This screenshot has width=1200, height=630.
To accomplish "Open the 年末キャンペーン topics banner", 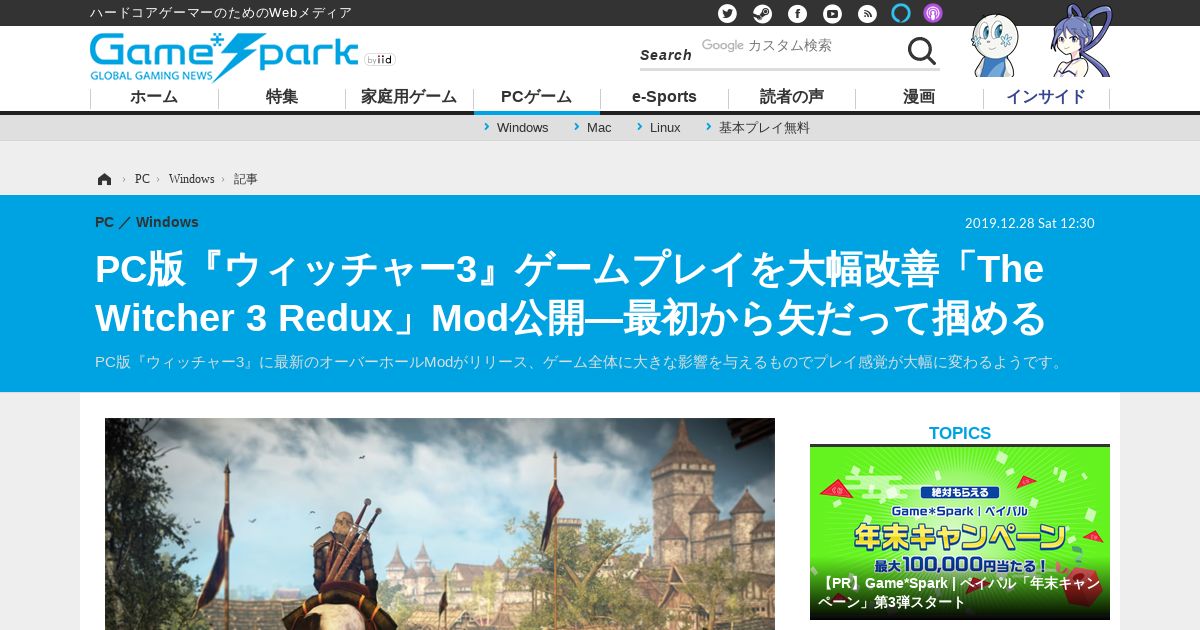I will point(960,532).
